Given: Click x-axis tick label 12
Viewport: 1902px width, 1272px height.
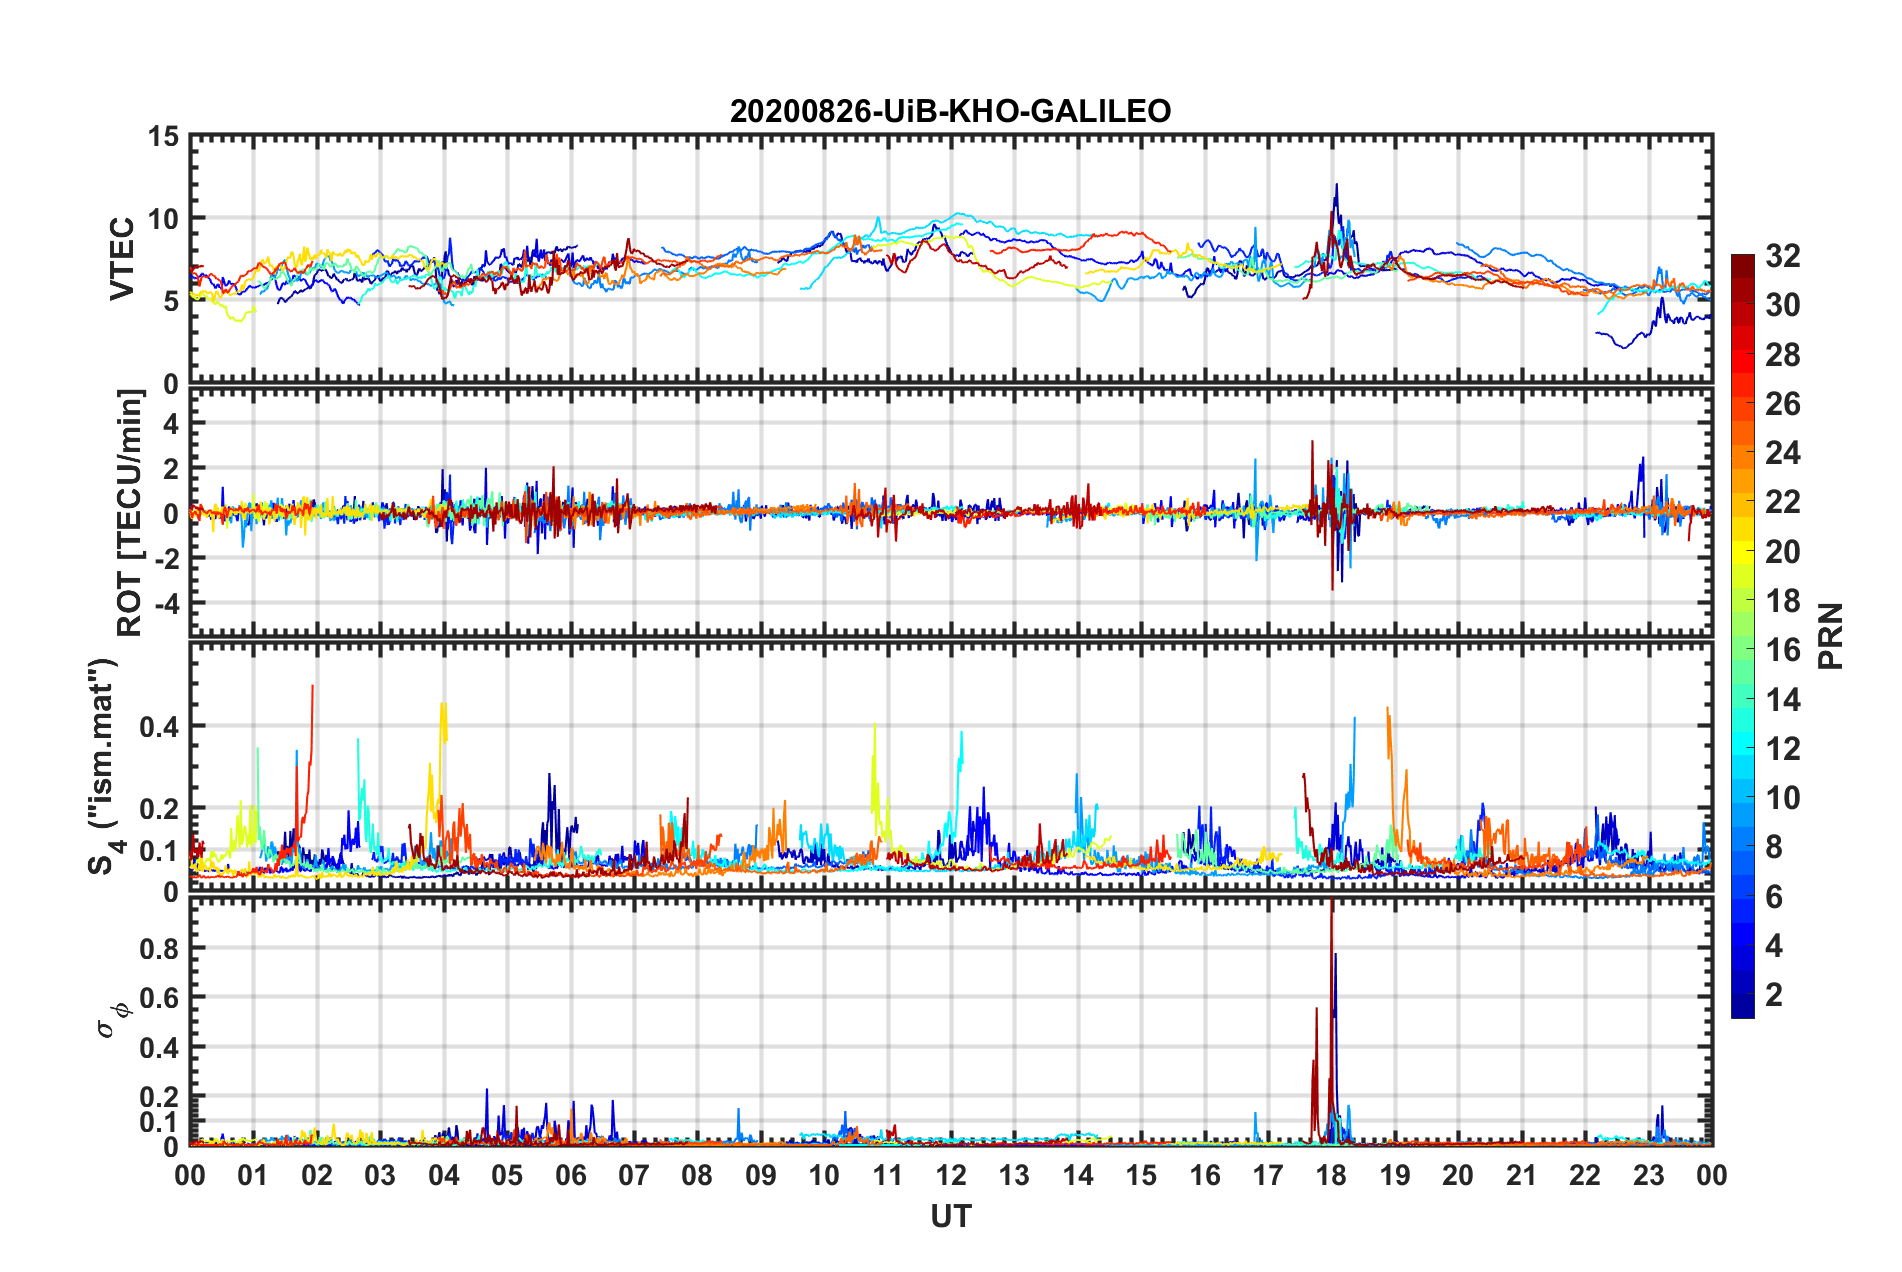Looking at the screenshot, I should pyautogui.click(x=951, y=1175).
